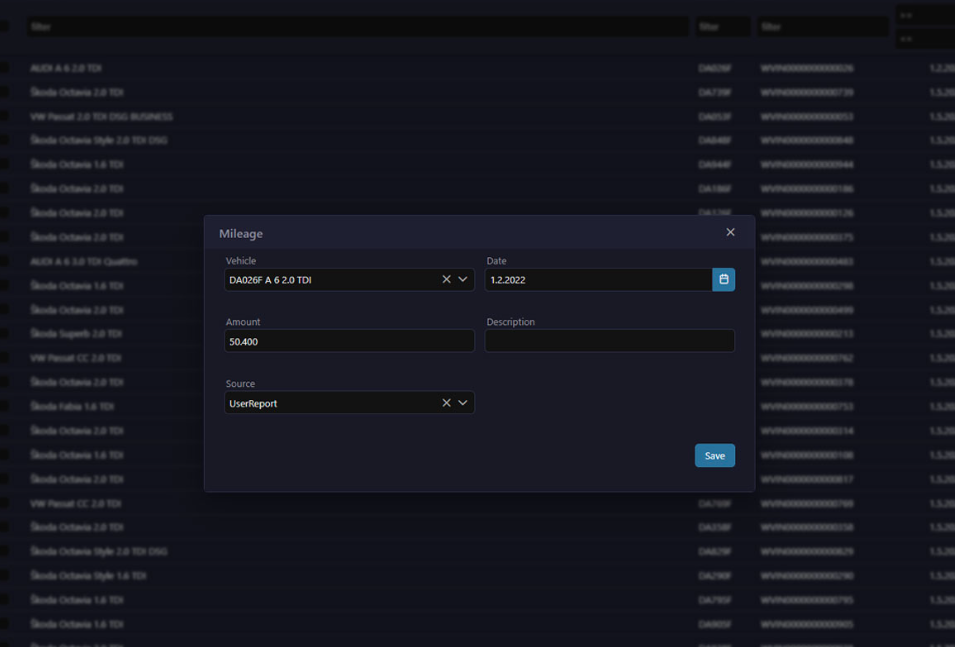Image resolution: width=955 pixels, height=647 pixels.
Task: Click the Amount field with 50.400
Action: [x=349, y=341]
